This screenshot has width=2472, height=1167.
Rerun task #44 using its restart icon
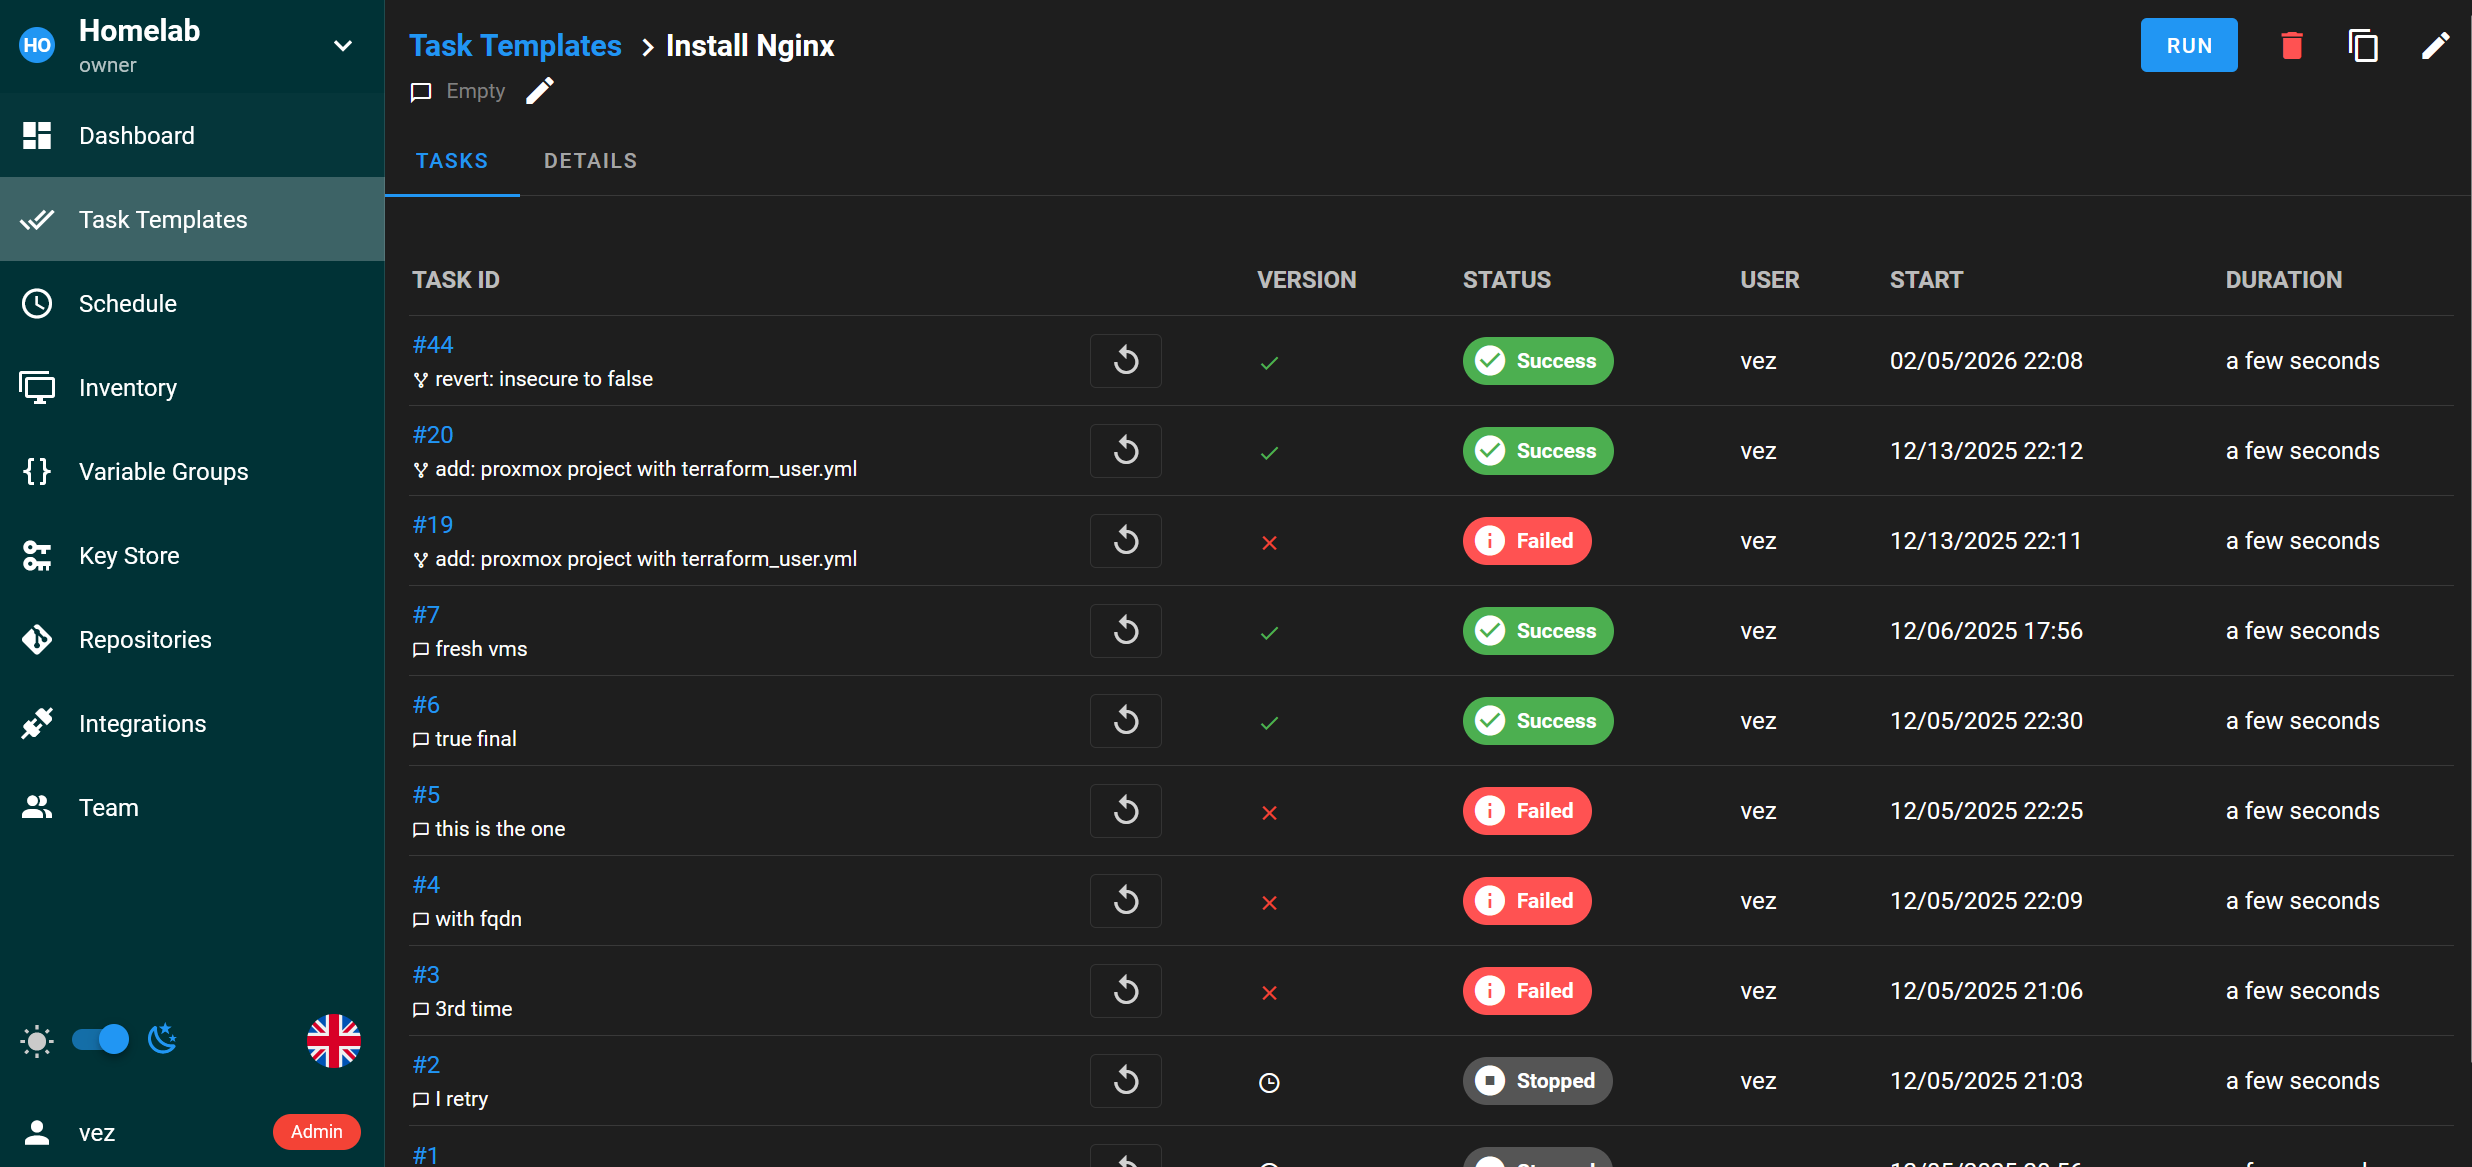(x=1125, y=361)
